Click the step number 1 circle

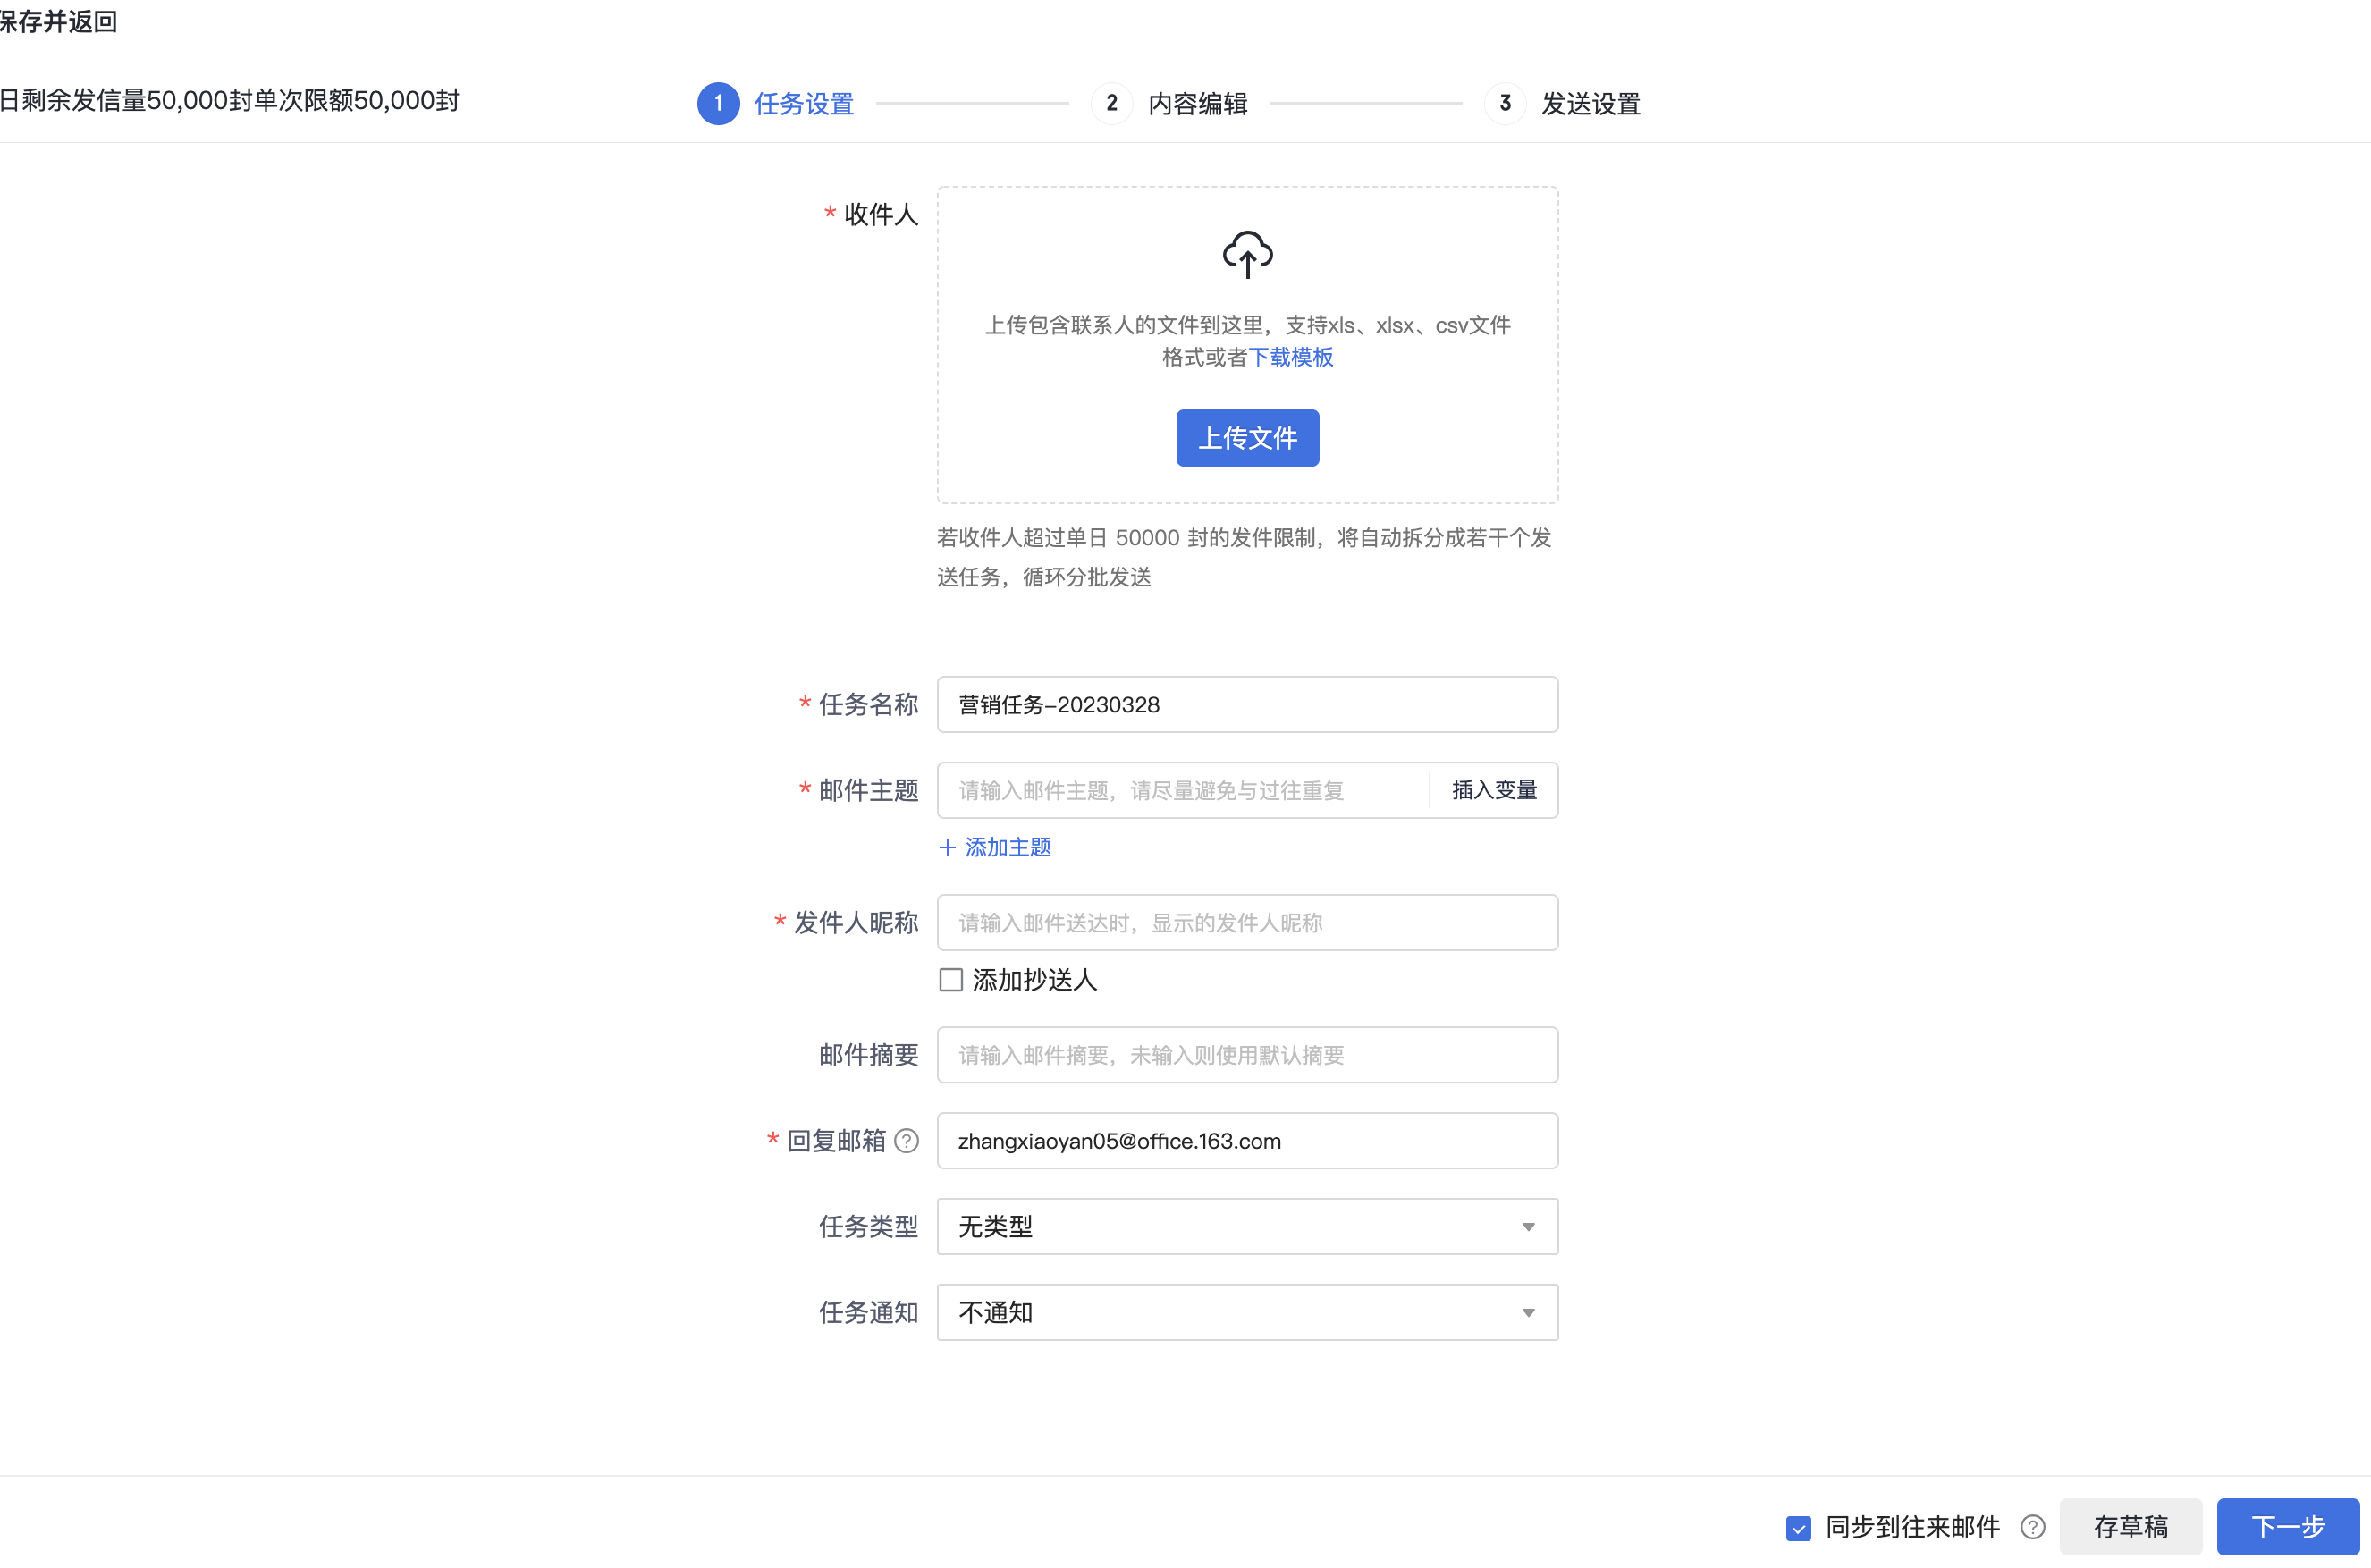pyautogui.click(x=718, y=103)
